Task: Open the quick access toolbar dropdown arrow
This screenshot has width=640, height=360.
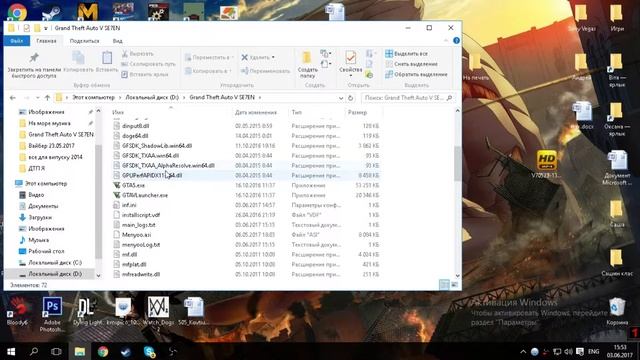Action: [46, 28]
